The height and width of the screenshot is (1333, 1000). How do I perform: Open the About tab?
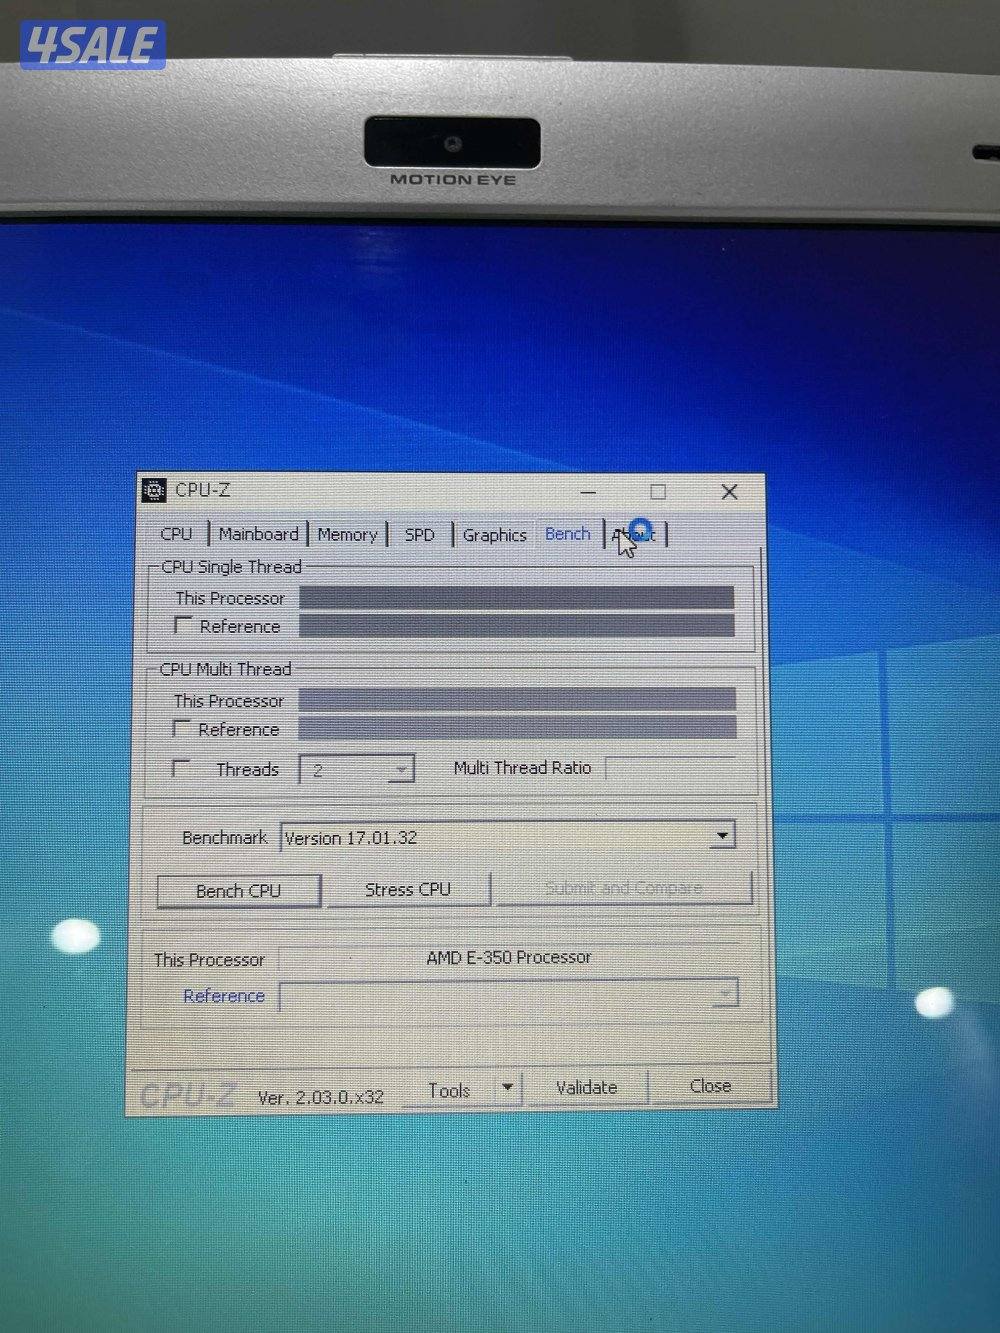pos(634,534)
